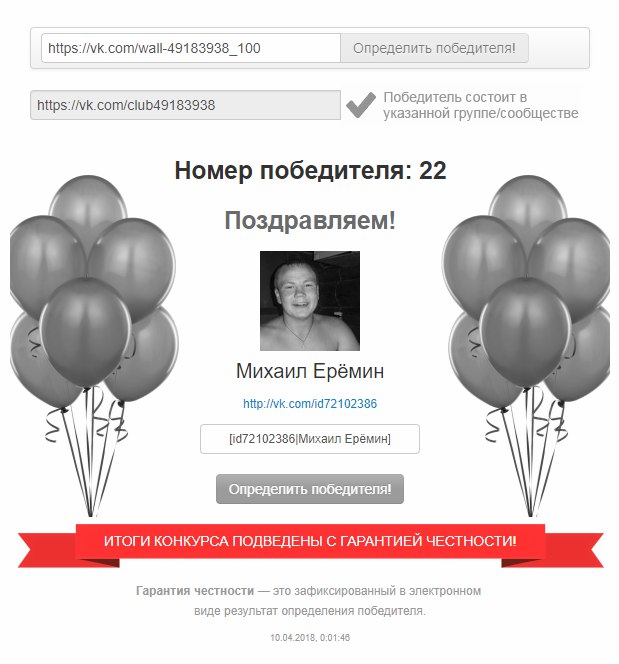619x664 pixels.
Task: Click the winner name 'Михаил Ерёмин'
Action: pos(310,371)
